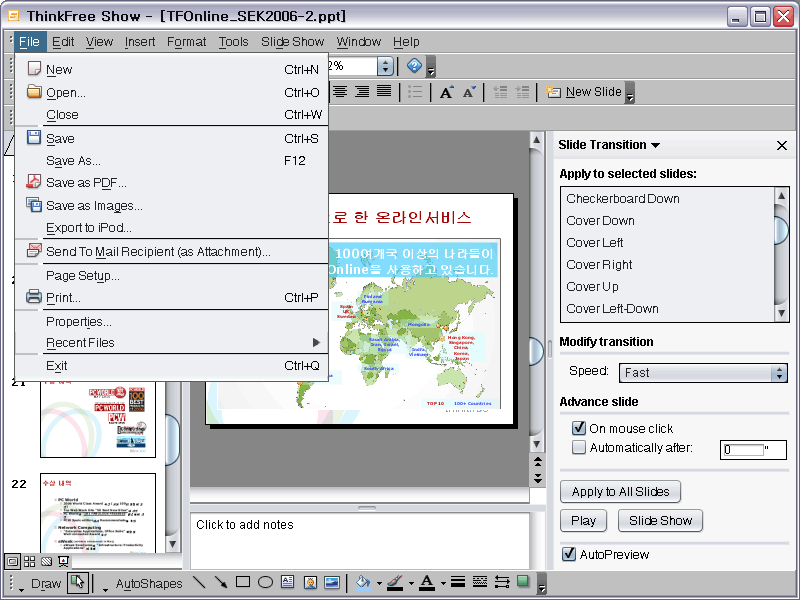Choose the Oval shape tool

coord(265,582)
